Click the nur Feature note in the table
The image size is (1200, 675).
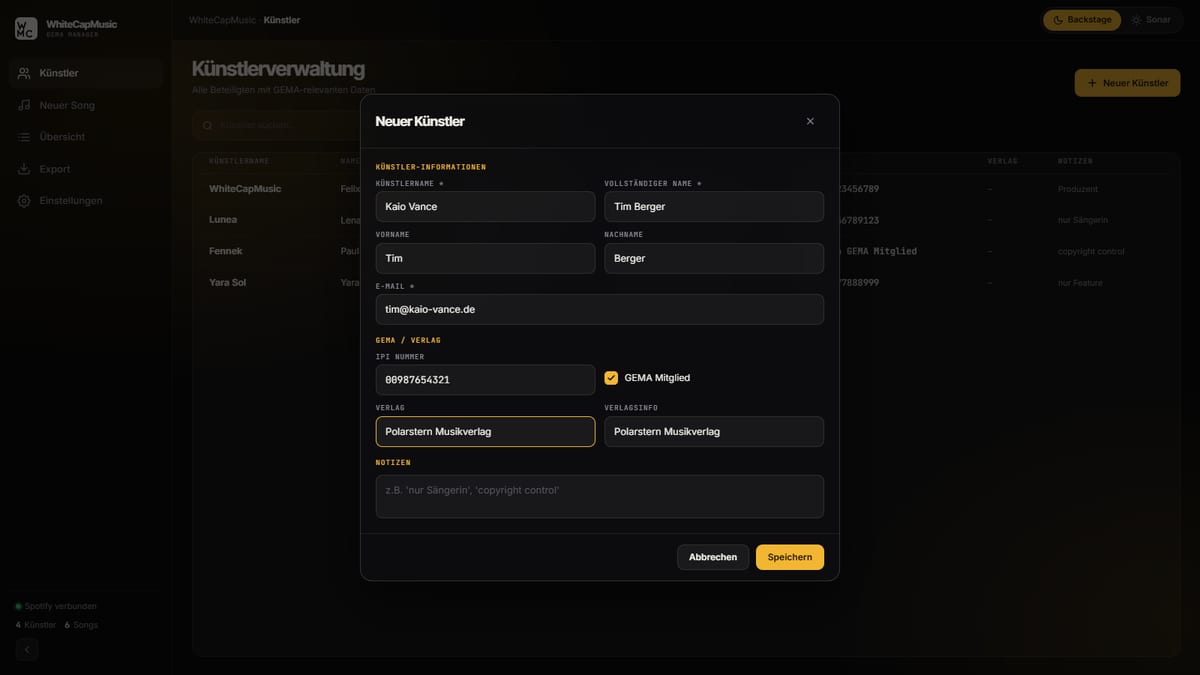[x=1080, y=283]
